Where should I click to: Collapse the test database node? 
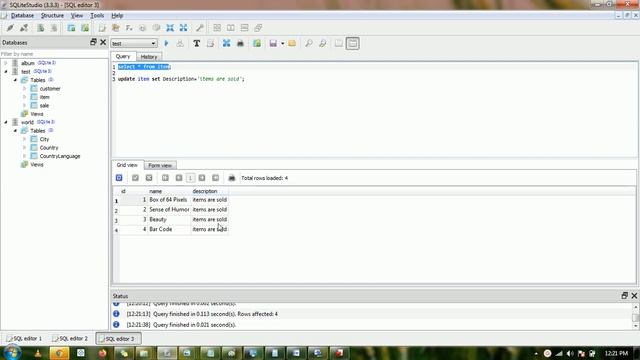point(6,71)
